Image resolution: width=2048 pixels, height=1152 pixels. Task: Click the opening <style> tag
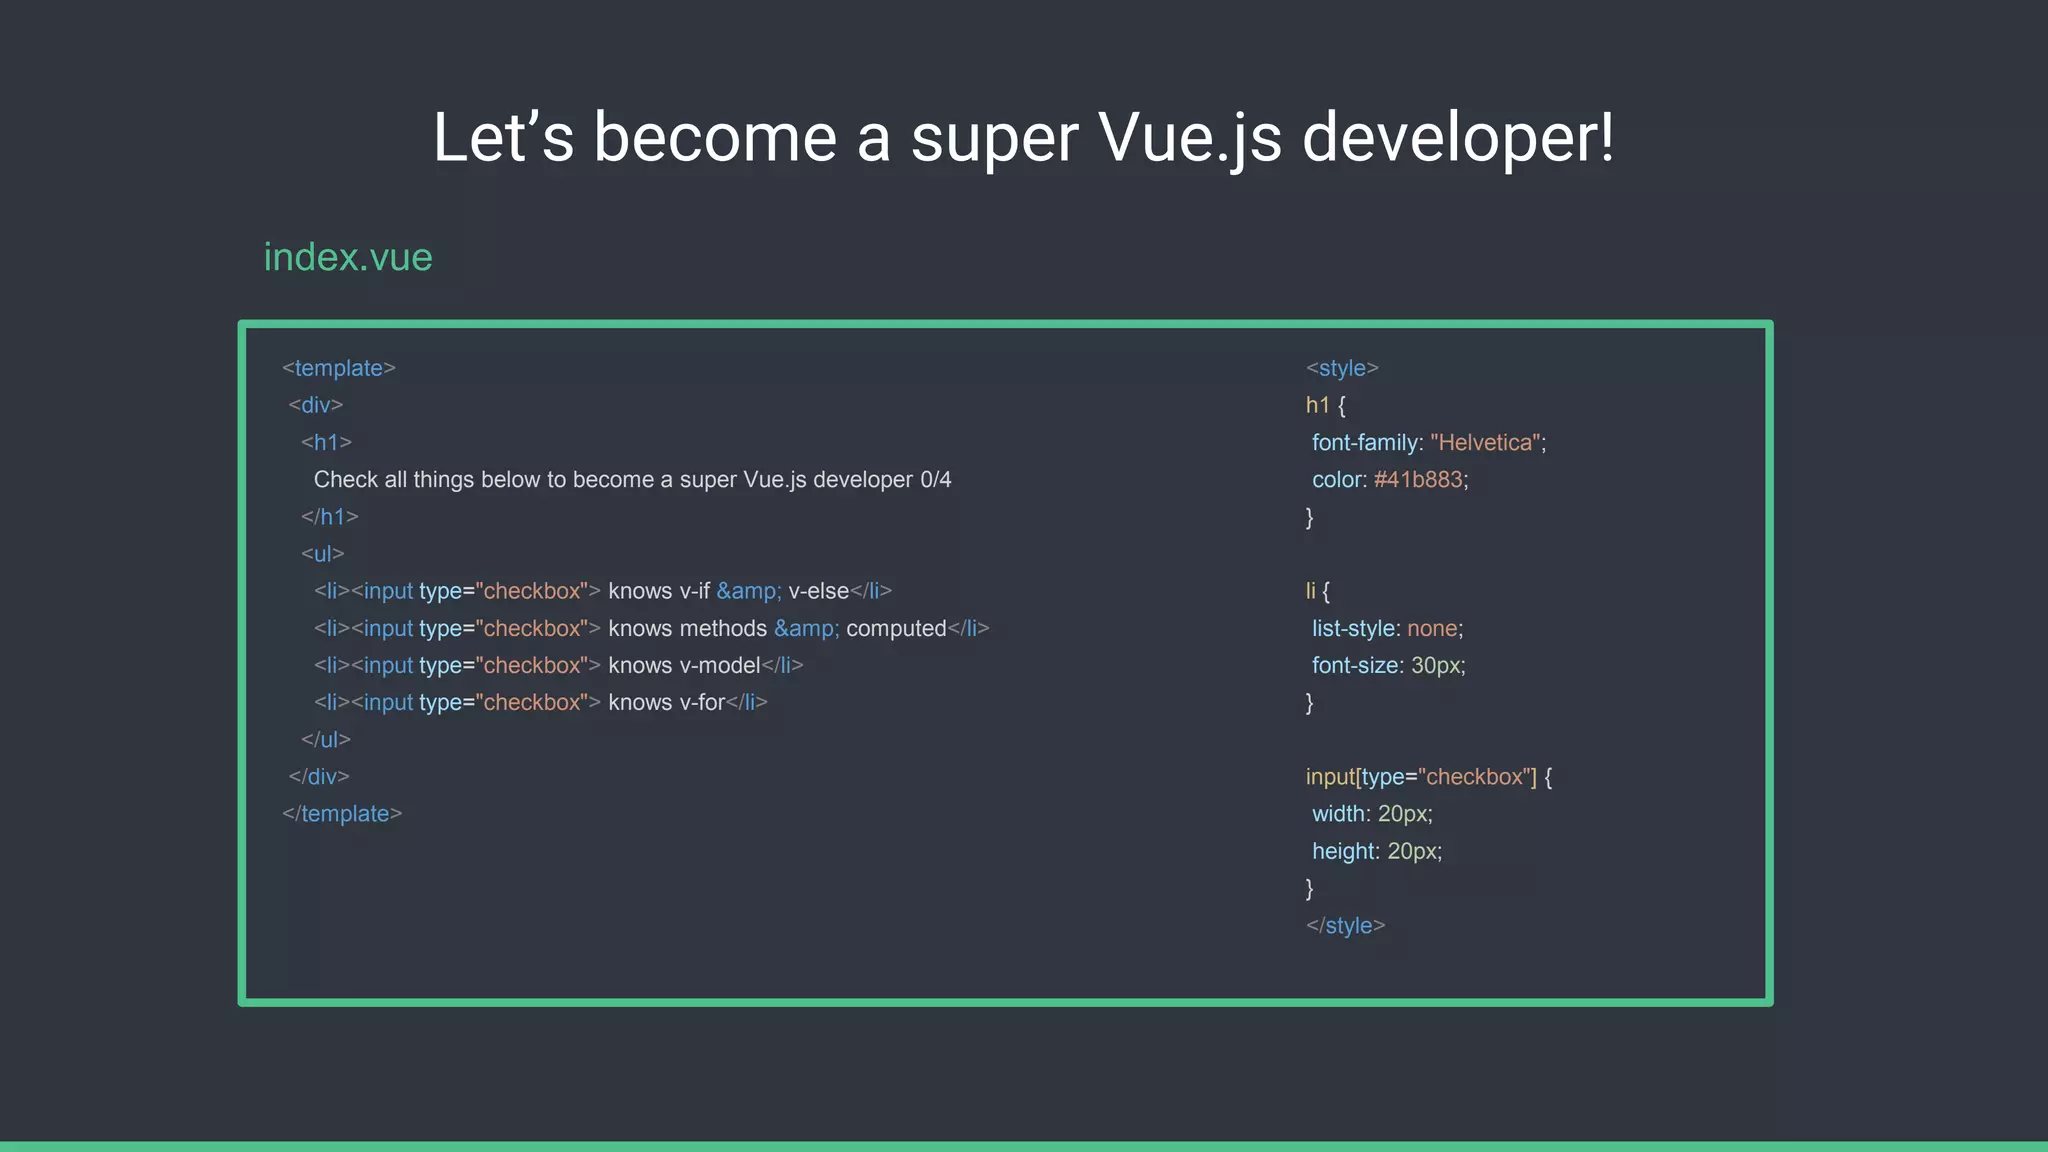pyautogui.click(x=1342, y=368)
